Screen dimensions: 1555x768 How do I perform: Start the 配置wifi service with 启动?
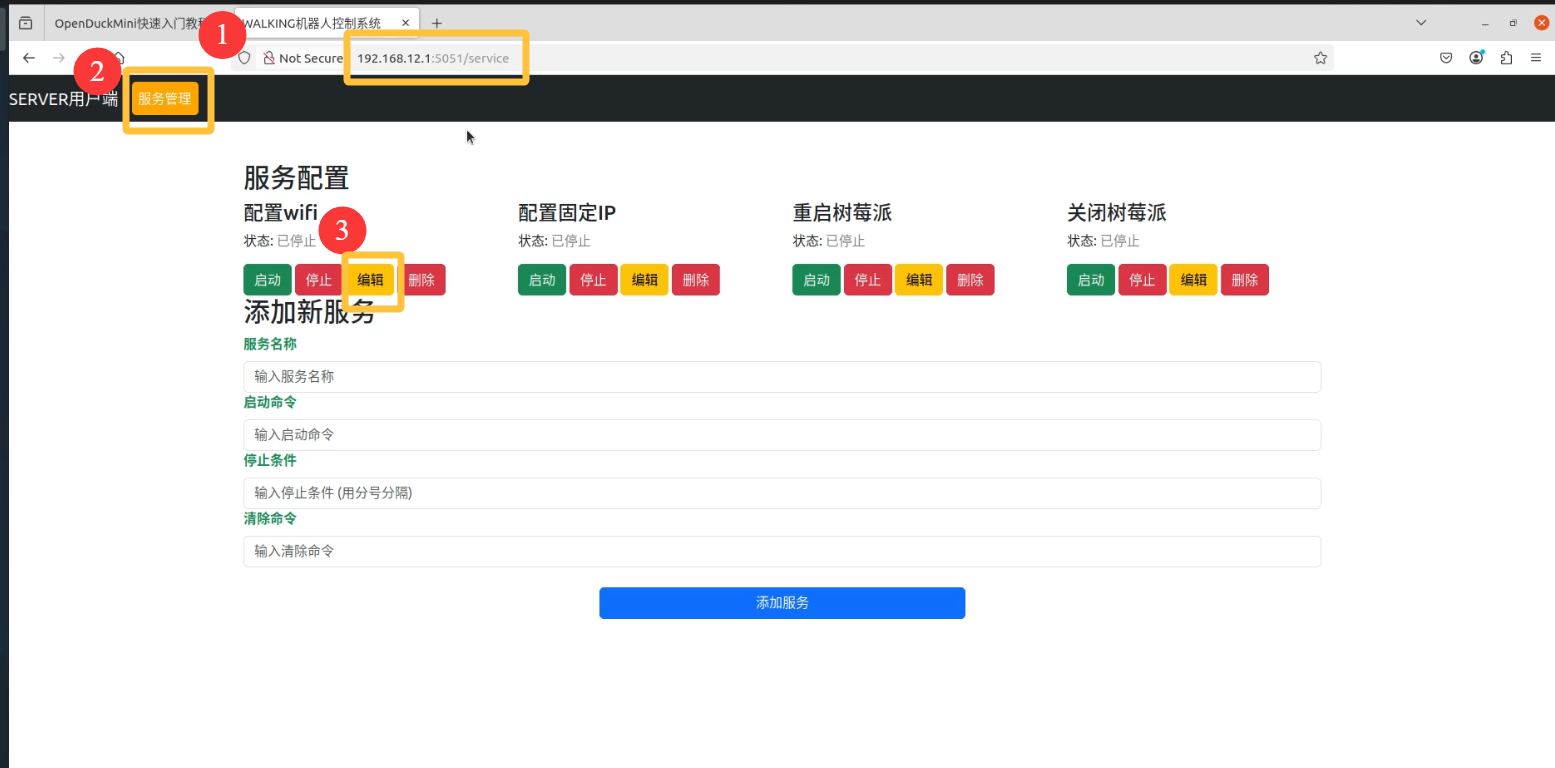pos(267,279)
